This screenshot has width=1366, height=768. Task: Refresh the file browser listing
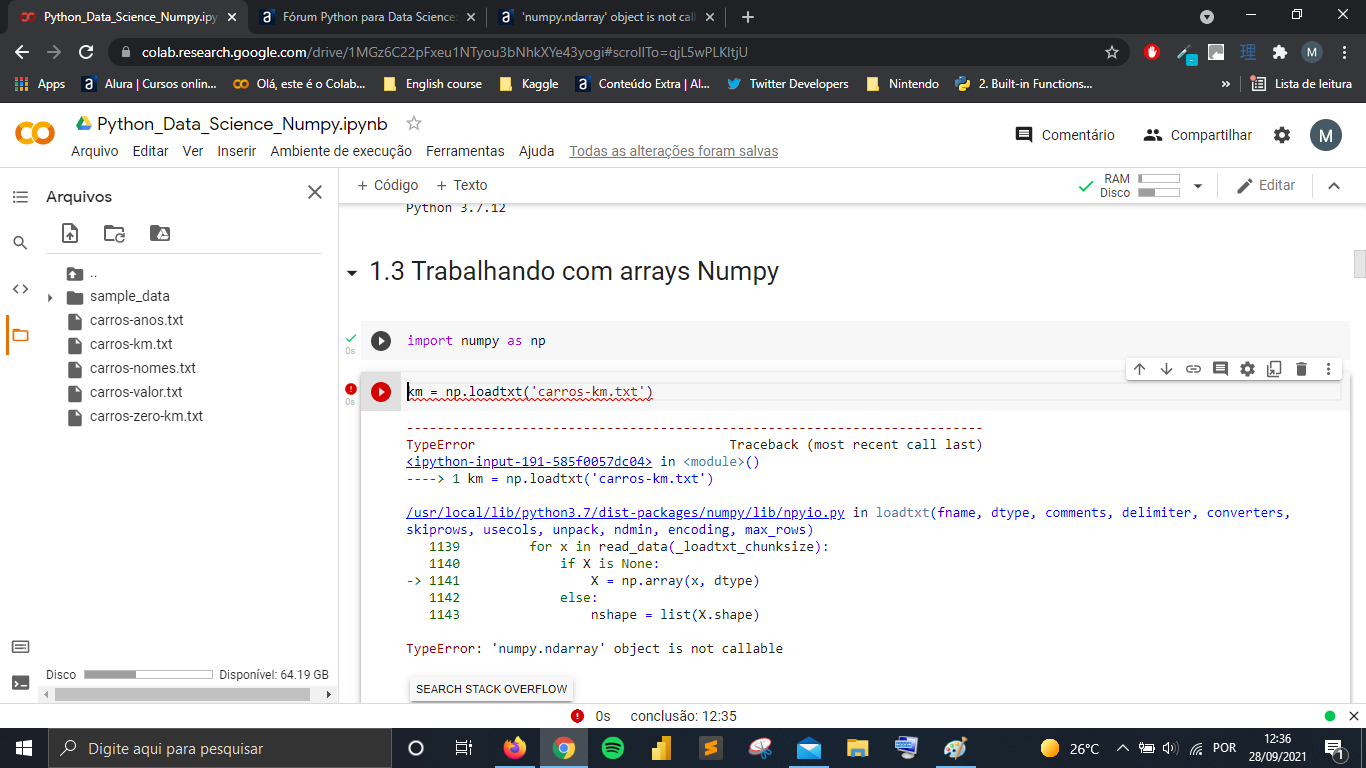click(115, 233)
